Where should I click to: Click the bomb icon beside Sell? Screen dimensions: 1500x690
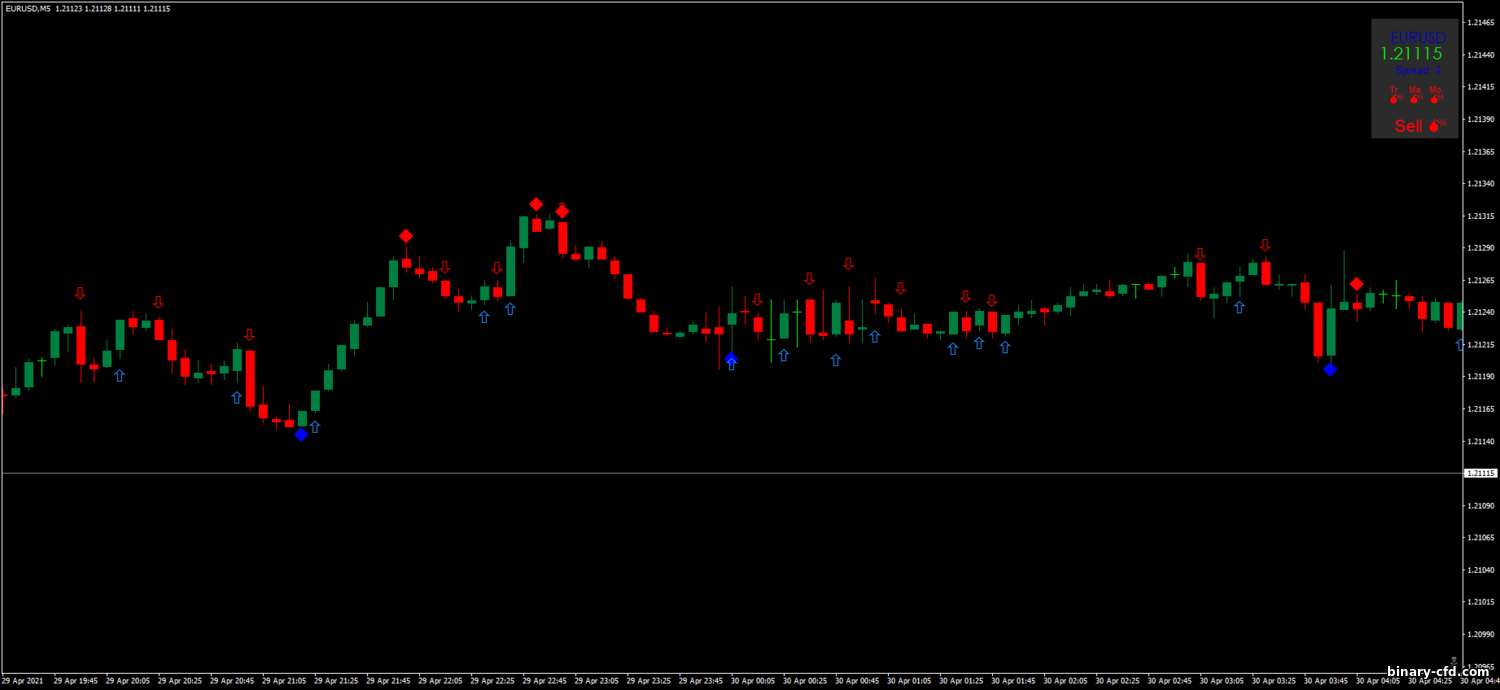point(1437,125)
